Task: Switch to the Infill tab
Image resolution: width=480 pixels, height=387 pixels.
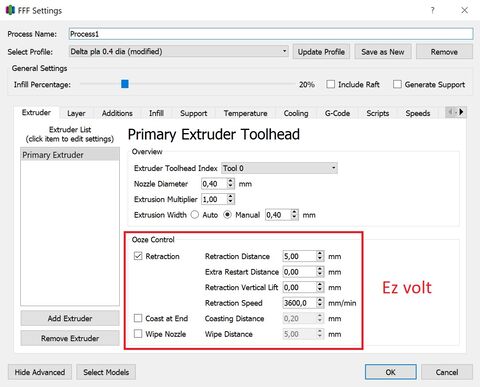Action: [156, 113]
